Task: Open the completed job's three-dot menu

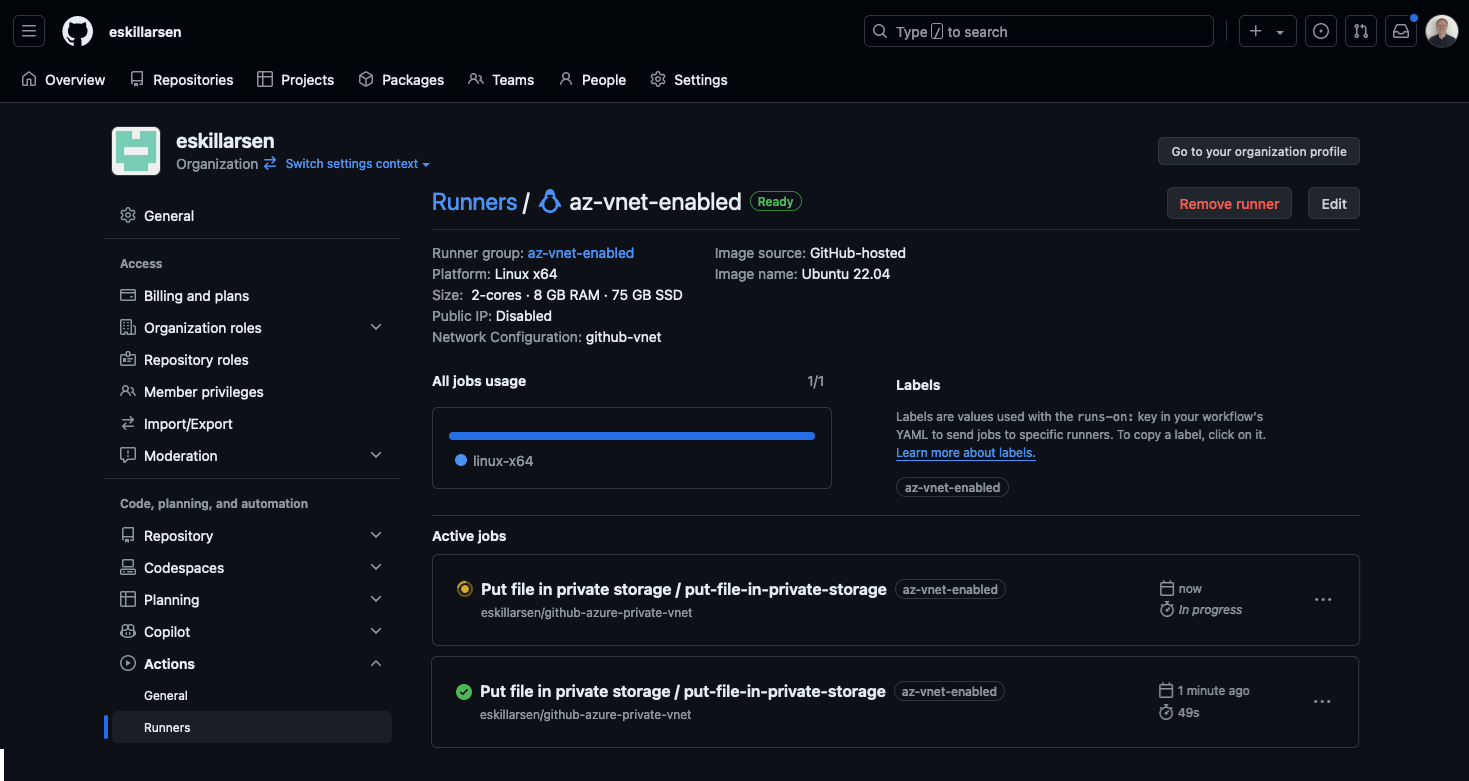Action: 1322,702
